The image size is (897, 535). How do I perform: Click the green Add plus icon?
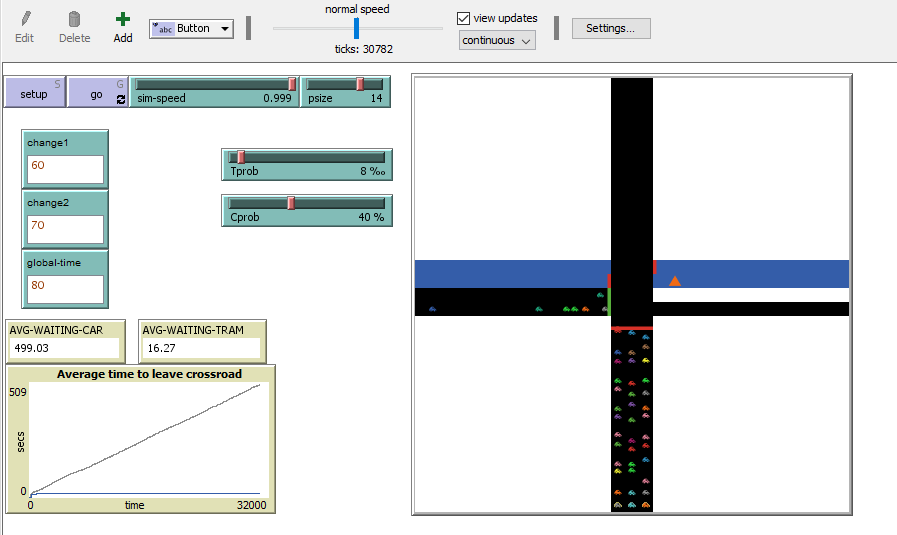coord(122,19)
